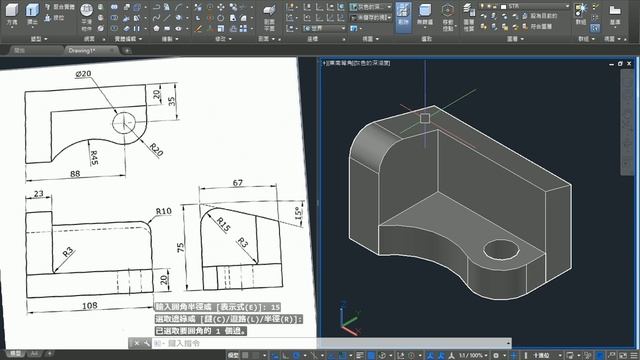This screenshot has height=360, width=640.
Task: Click the navigation bar on viewport right edge
Action: coord(627,122)
